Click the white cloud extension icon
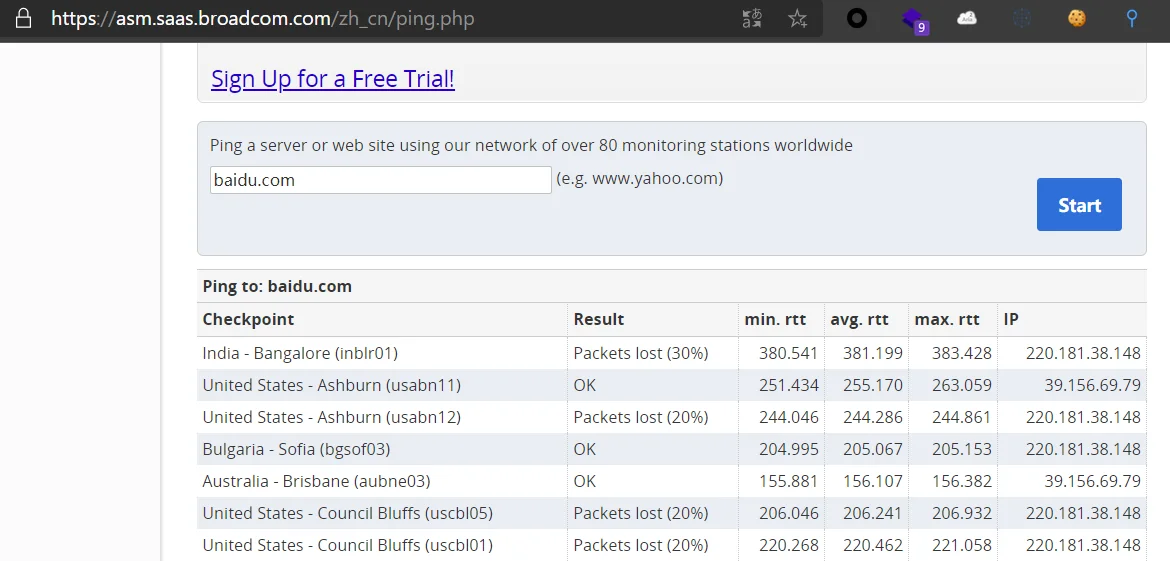 click(x=967, y=19)
